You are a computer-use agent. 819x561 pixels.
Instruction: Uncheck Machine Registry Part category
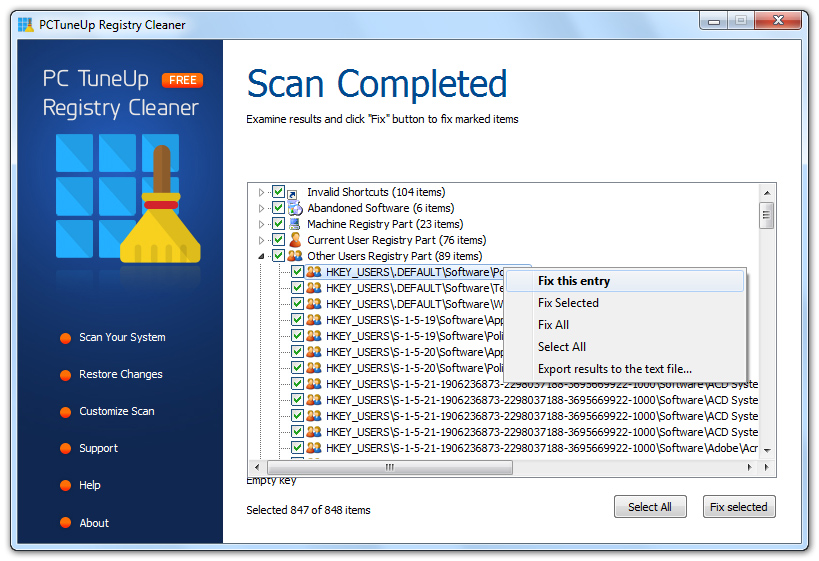pos(278,224)
